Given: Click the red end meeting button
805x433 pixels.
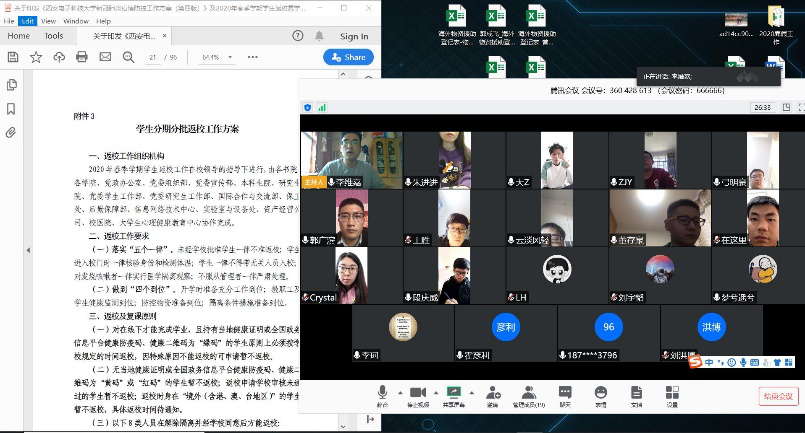Looking at the screenshot, I should coord(777,396).
